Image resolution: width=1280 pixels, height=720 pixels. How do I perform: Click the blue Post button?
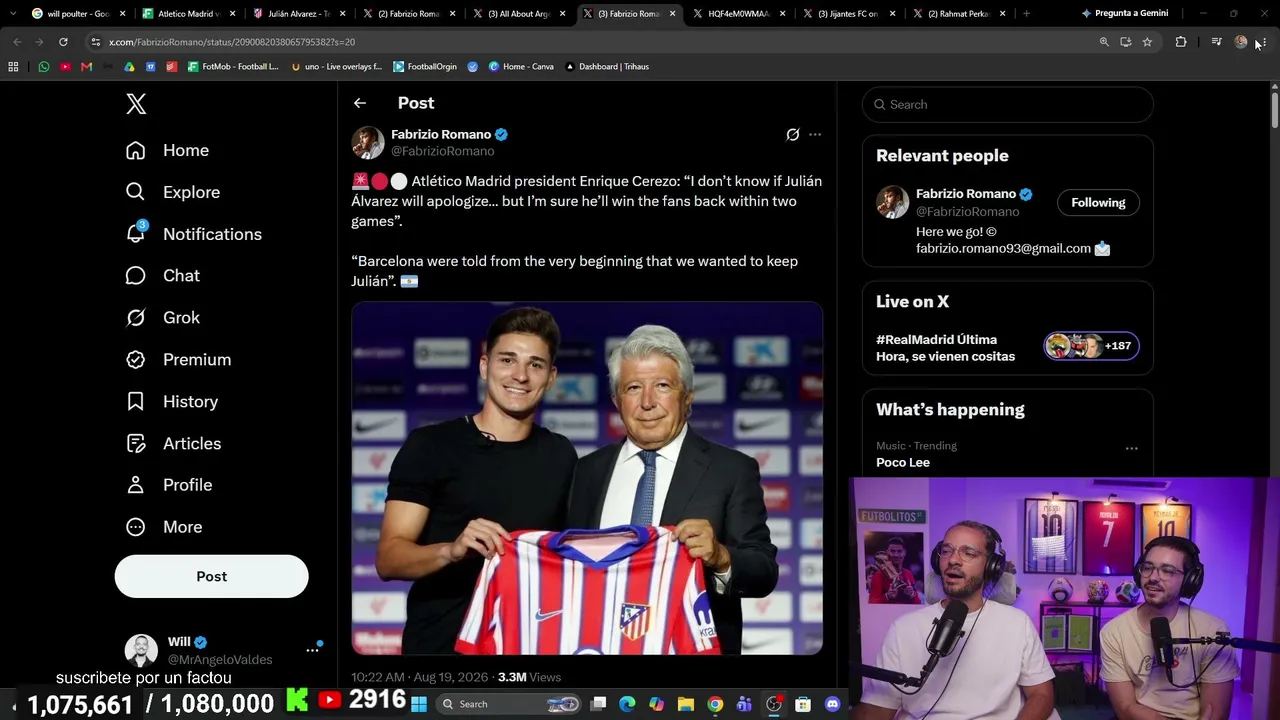click(x=211, y=576)
